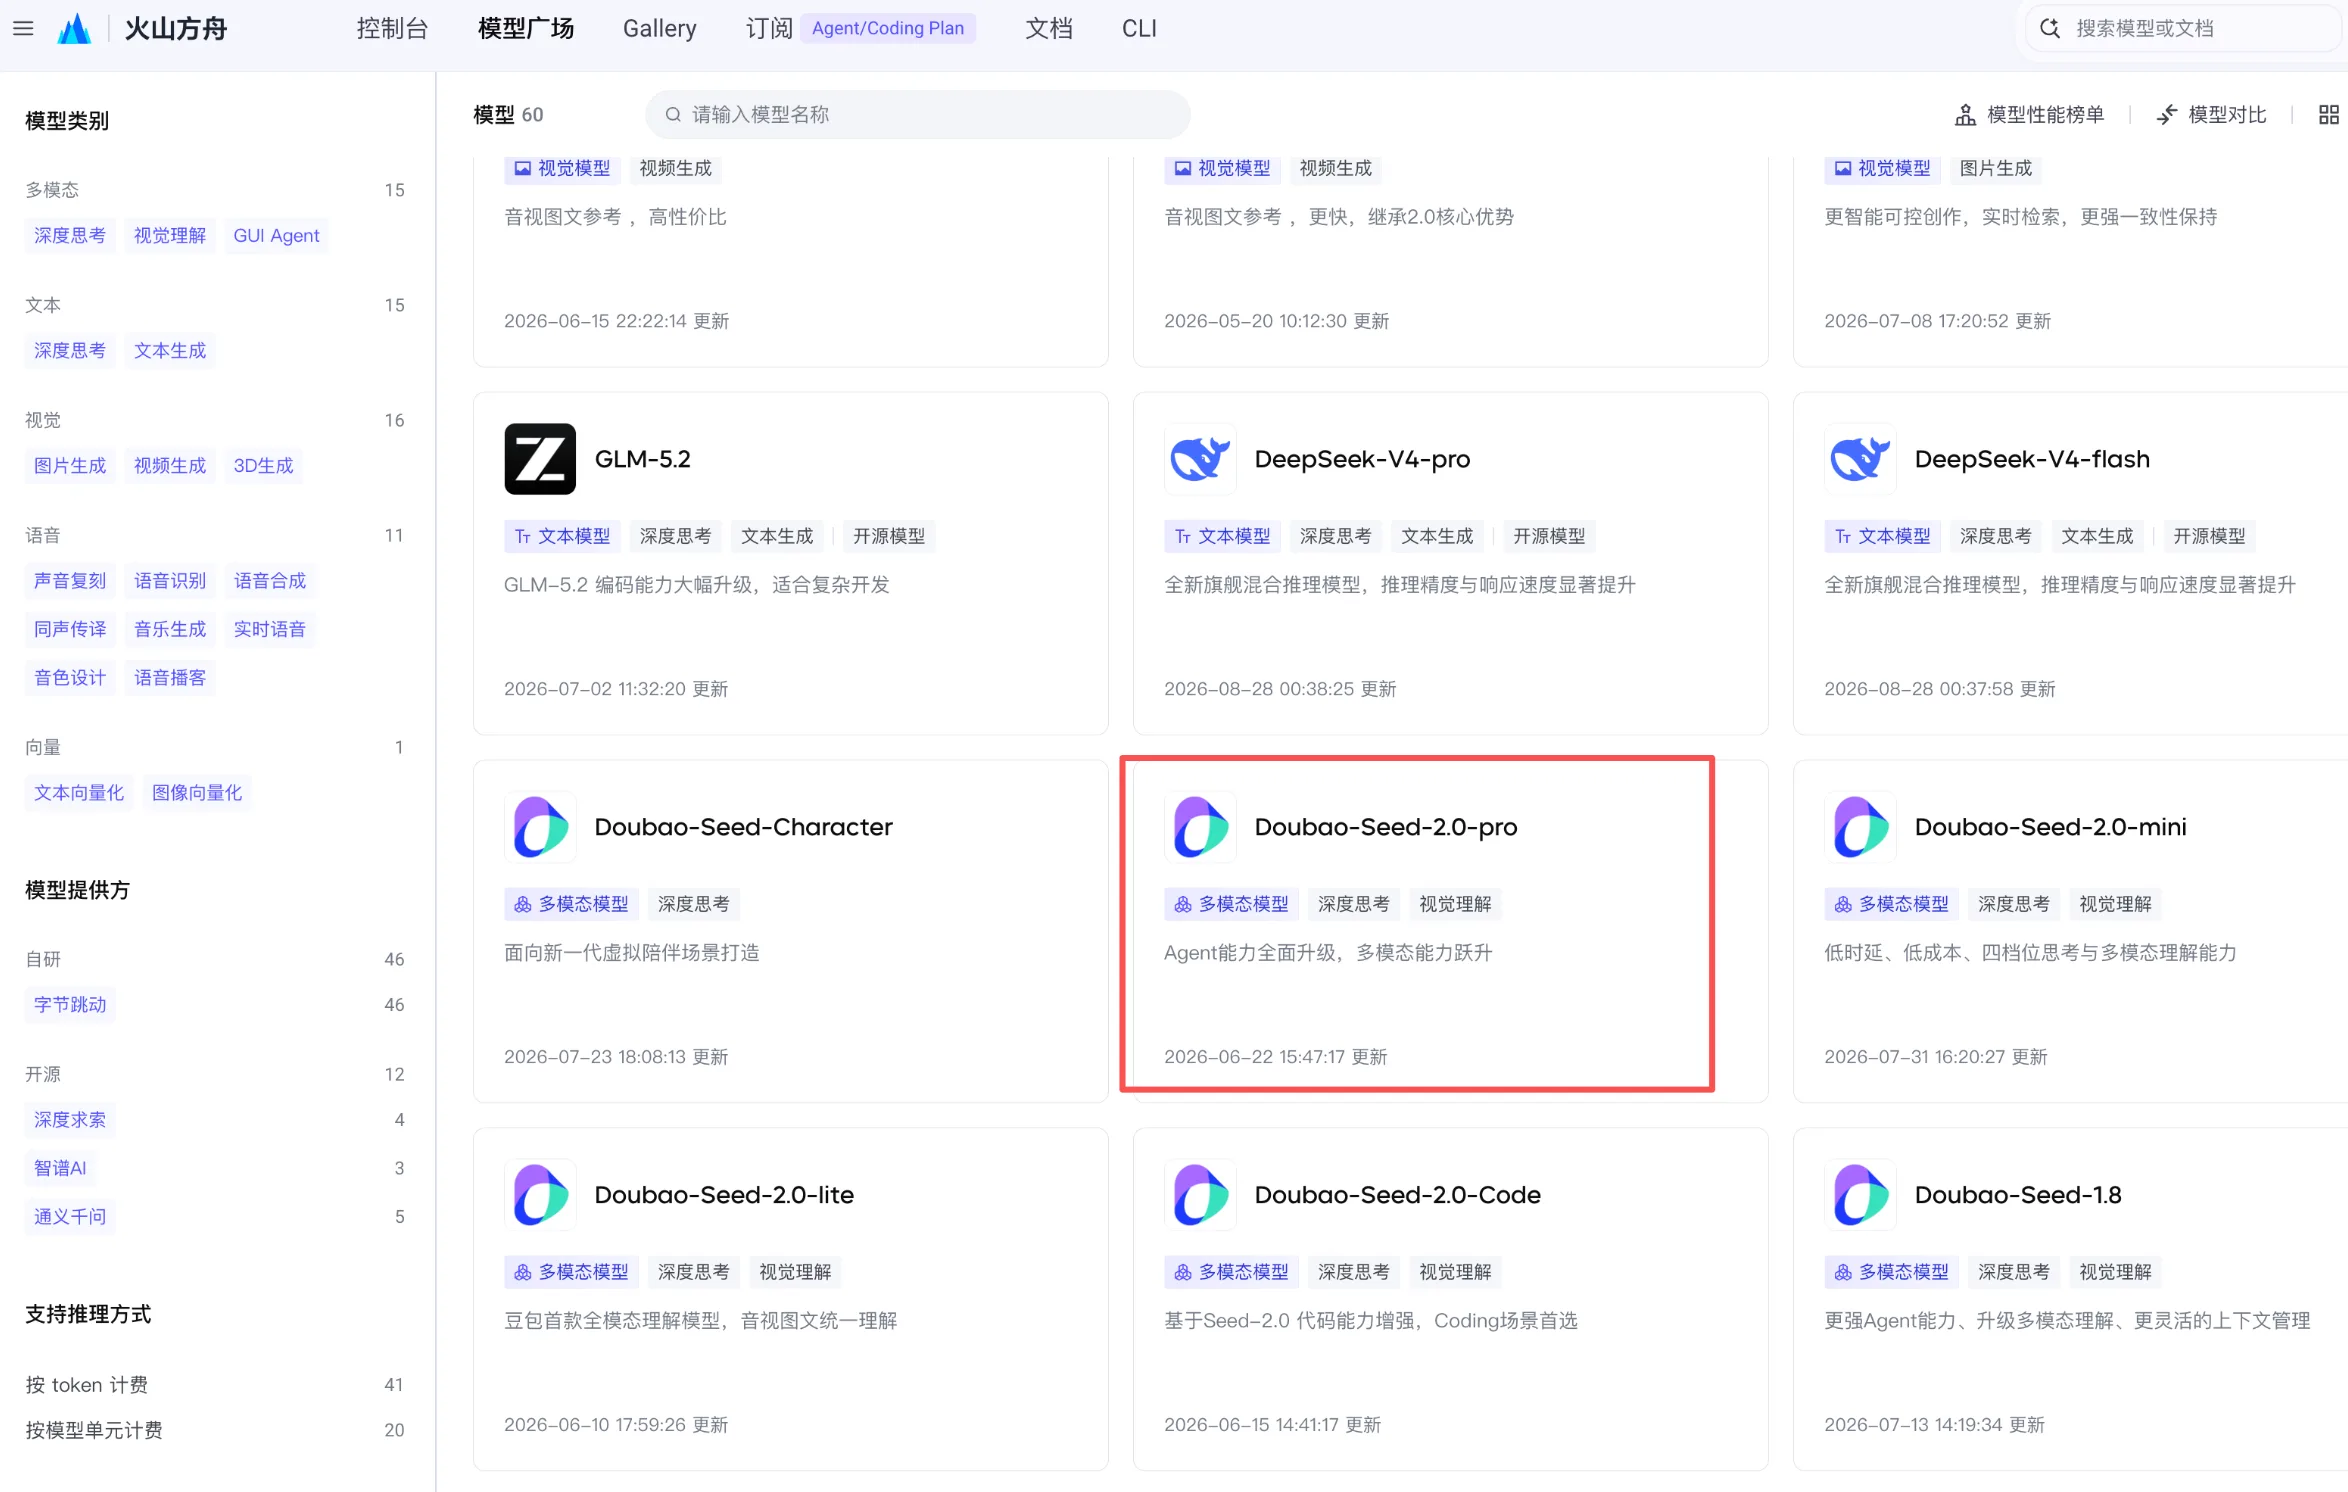Click the Doubao-Seed-2.0-pro logo icon

coord(1200,827)
